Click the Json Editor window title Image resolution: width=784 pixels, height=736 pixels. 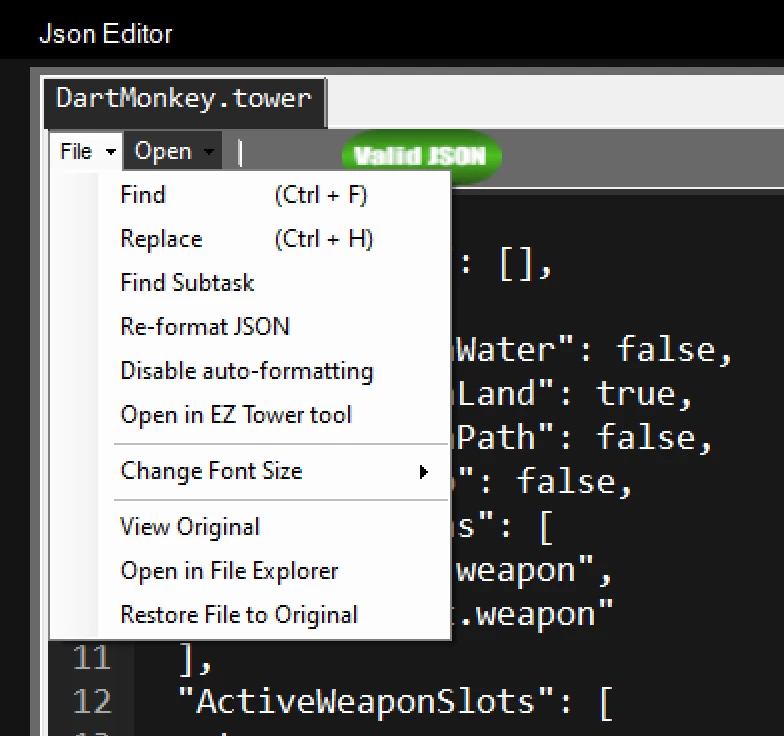click(x=106, y=34)
